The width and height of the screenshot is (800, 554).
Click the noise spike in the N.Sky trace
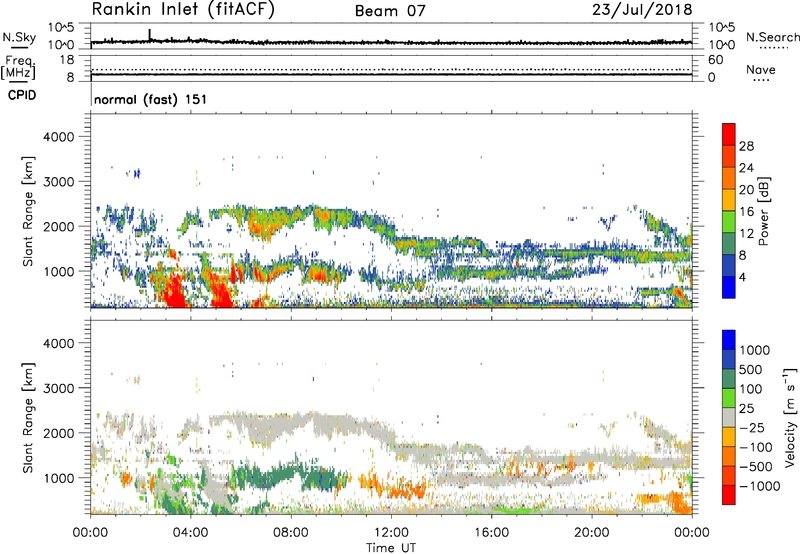[149, 34]
